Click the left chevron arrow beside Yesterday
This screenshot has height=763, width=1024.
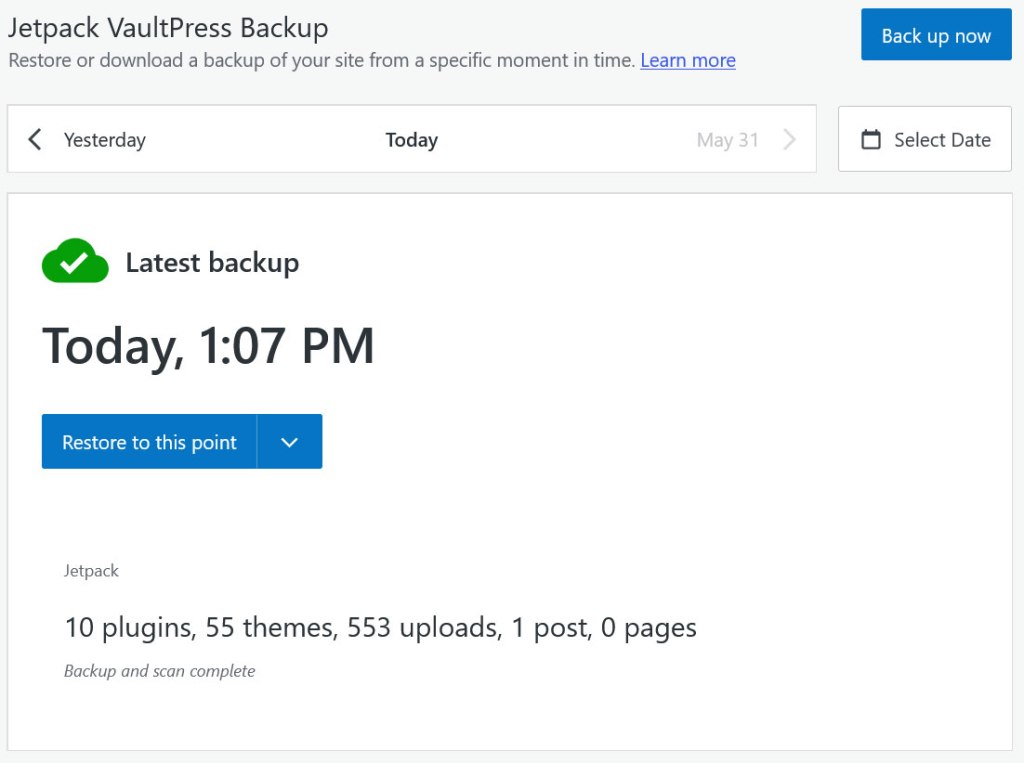pyautogui.click(x=35, y=139)
